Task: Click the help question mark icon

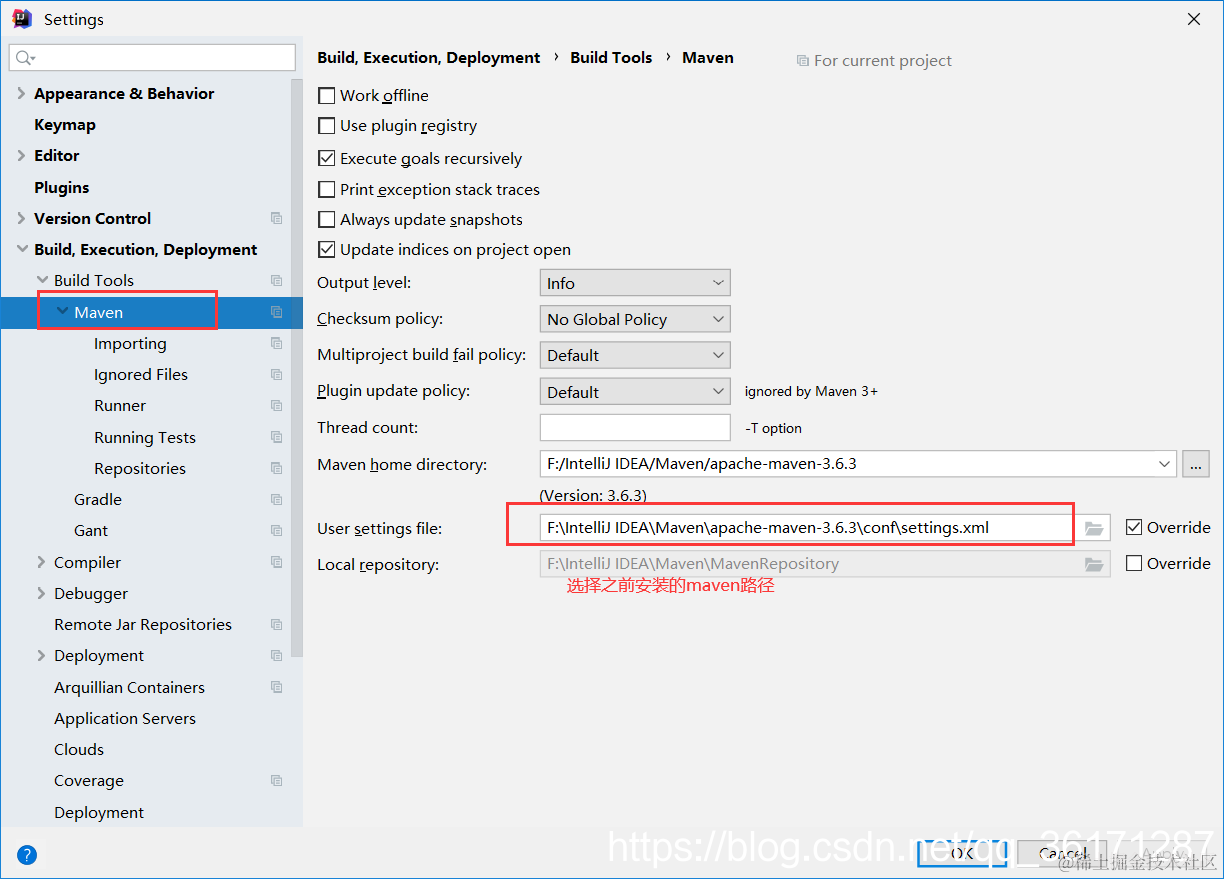Action: coord(27,855)
